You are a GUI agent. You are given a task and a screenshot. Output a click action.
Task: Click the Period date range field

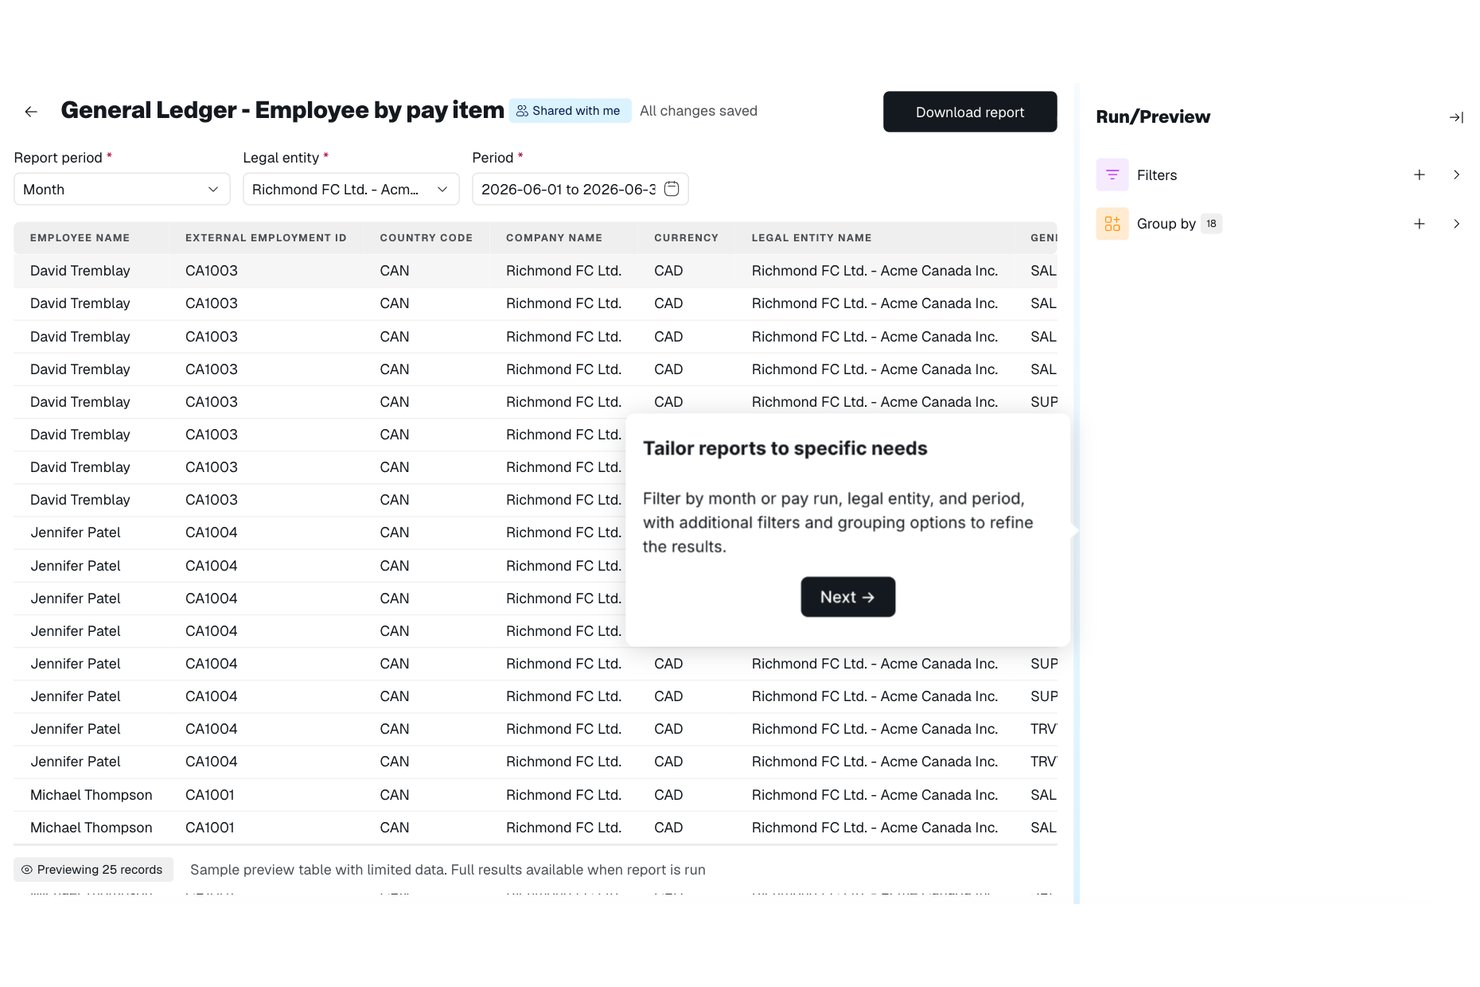pyautogui.click(x=580, y=189)
